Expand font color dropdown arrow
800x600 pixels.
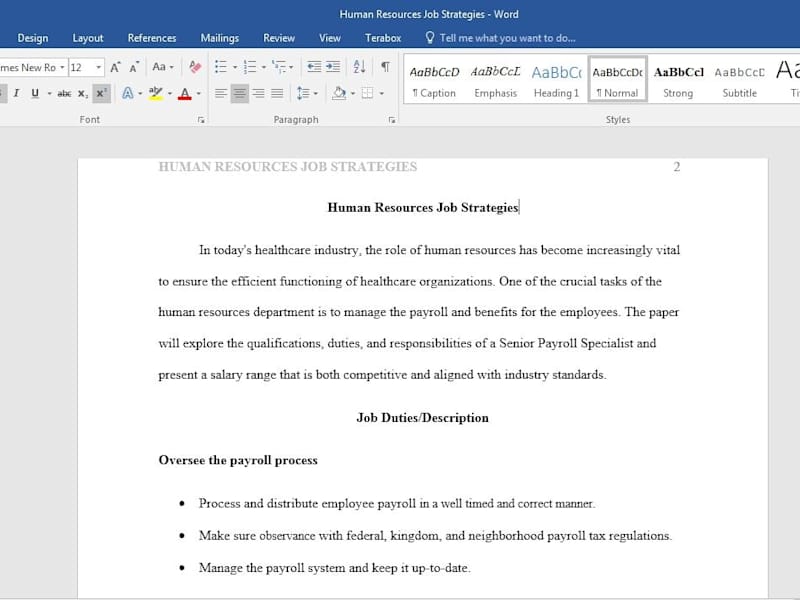pos(198,94)
